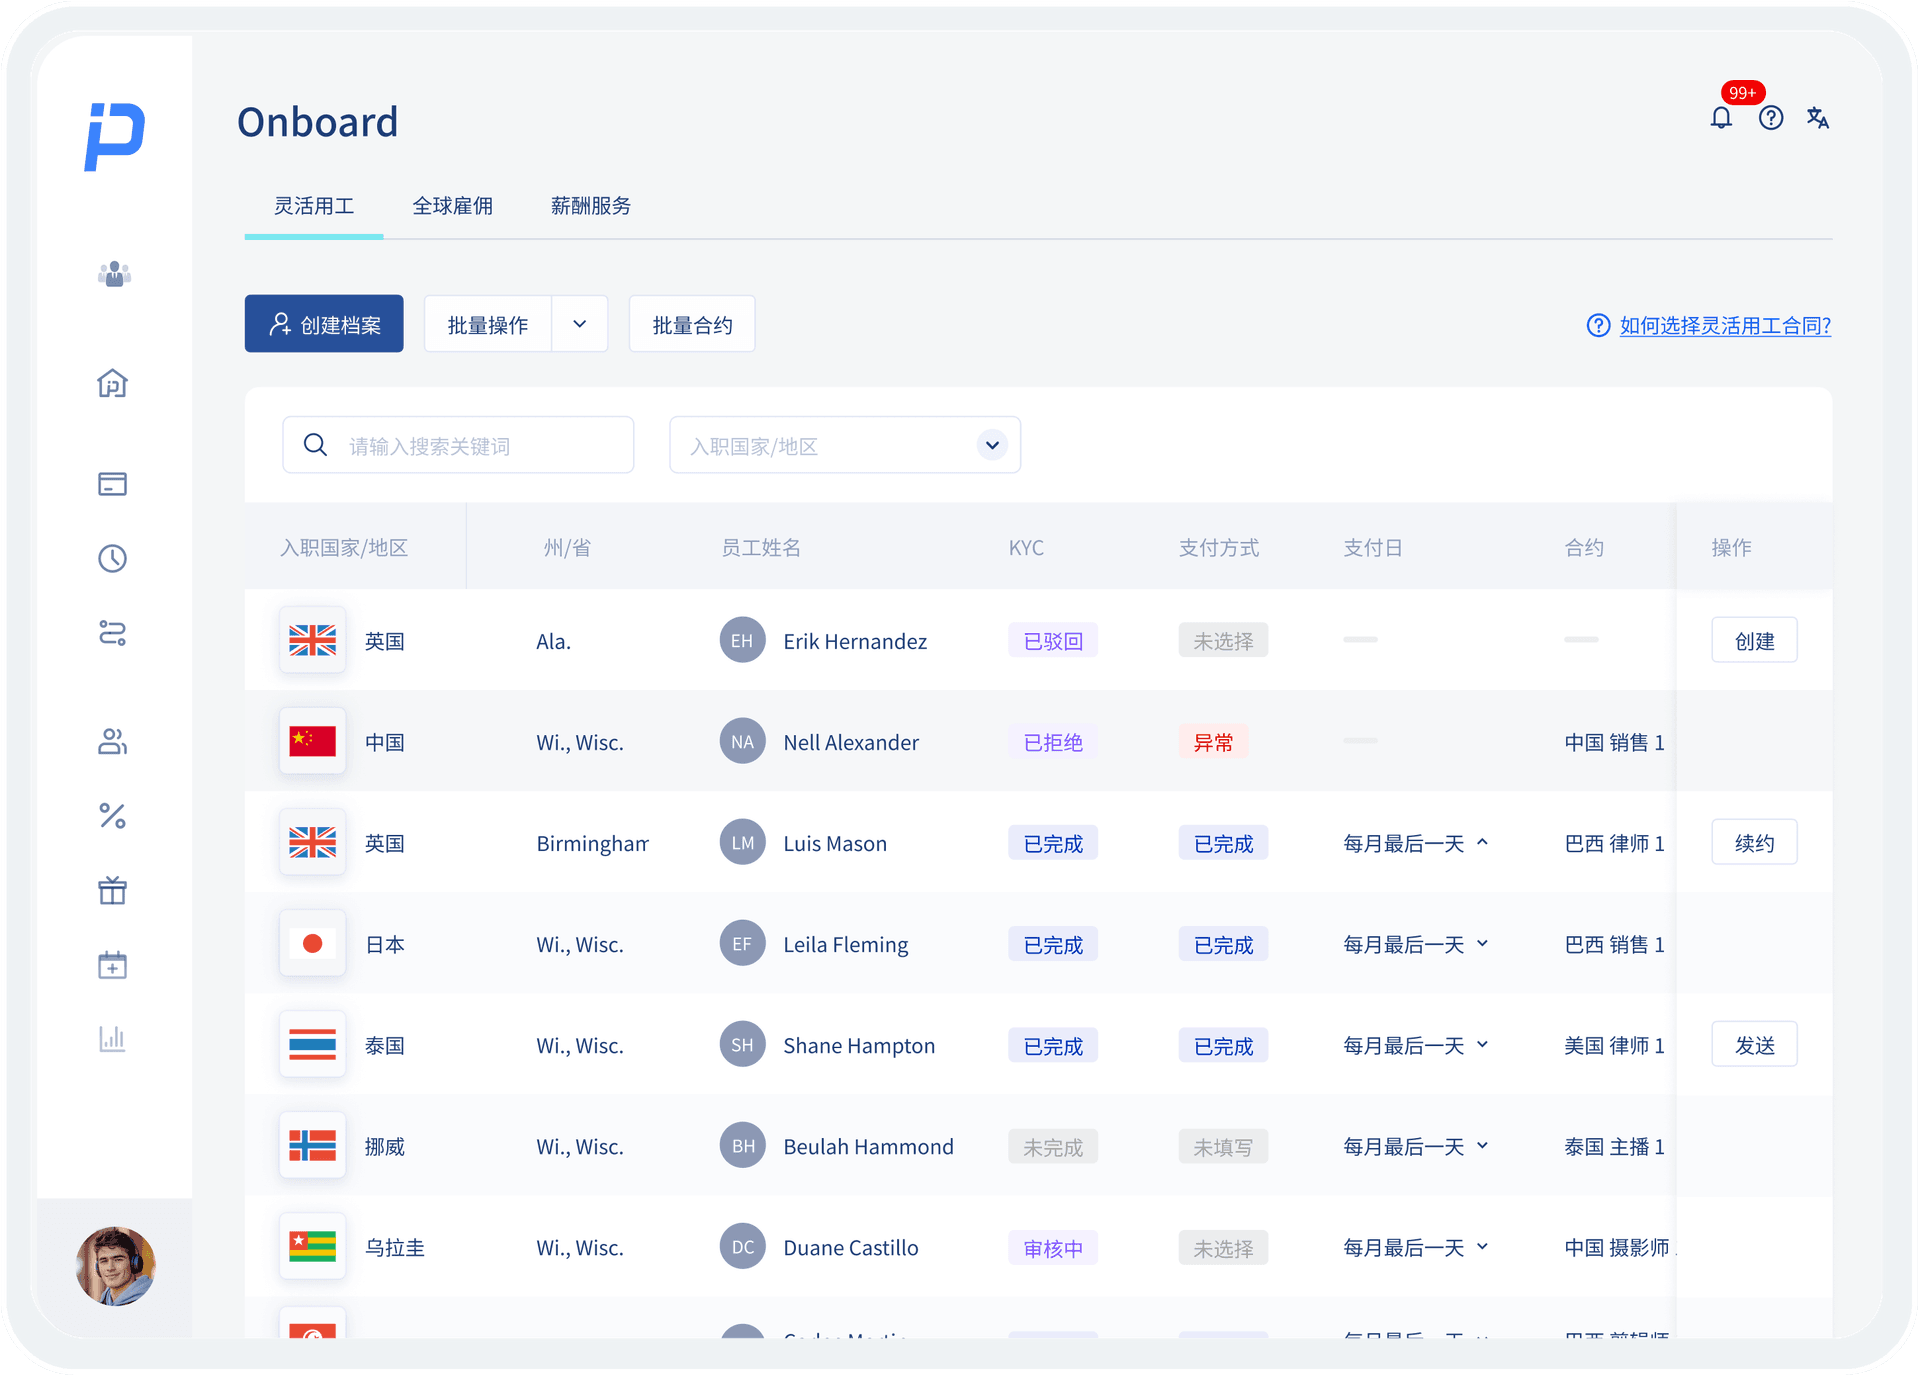Collapse Luis Mason's 每月最后一天 pay day

(x=1482, y=843)
